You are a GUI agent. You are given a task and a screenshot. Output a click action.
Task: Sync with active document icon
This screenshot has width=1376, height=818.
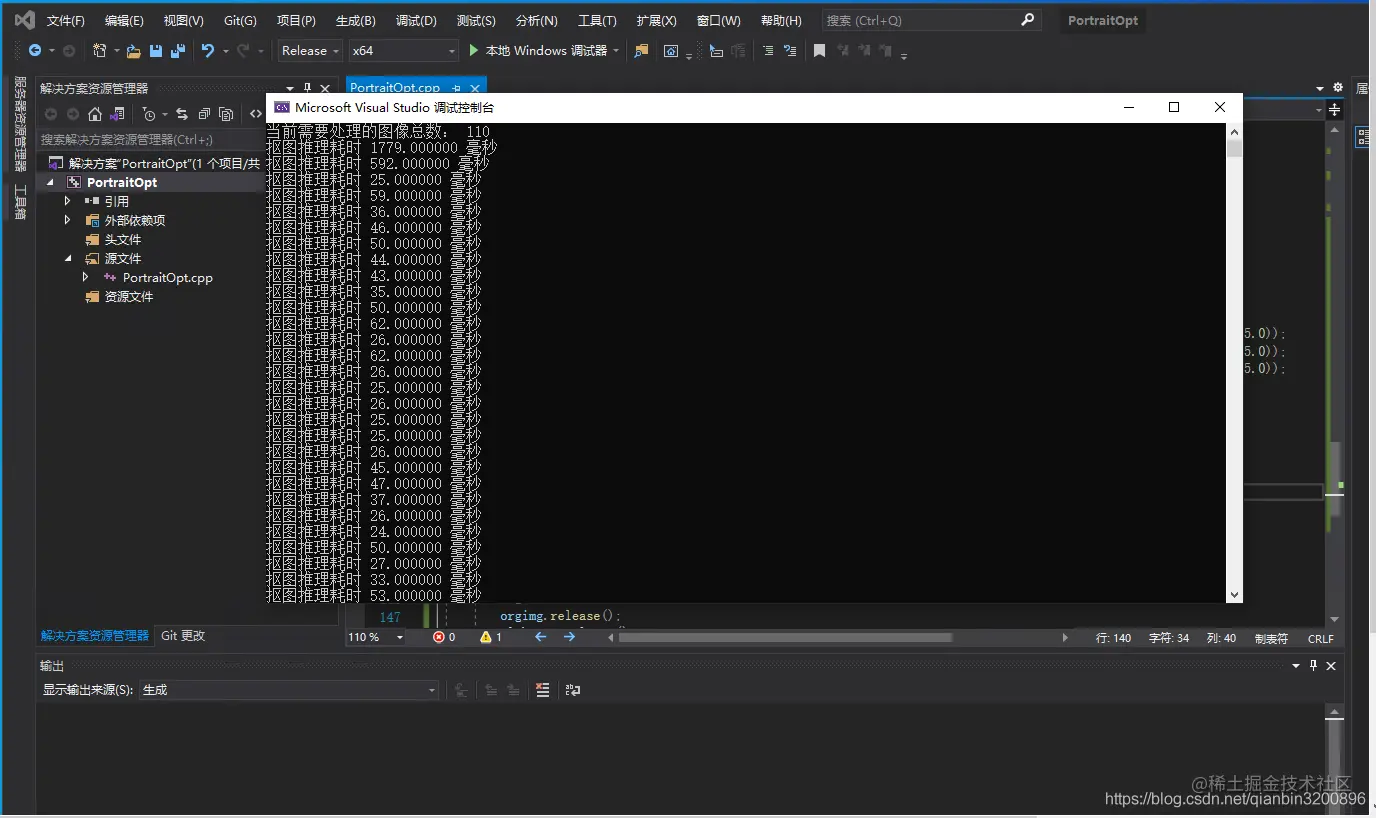click(182, 114)
